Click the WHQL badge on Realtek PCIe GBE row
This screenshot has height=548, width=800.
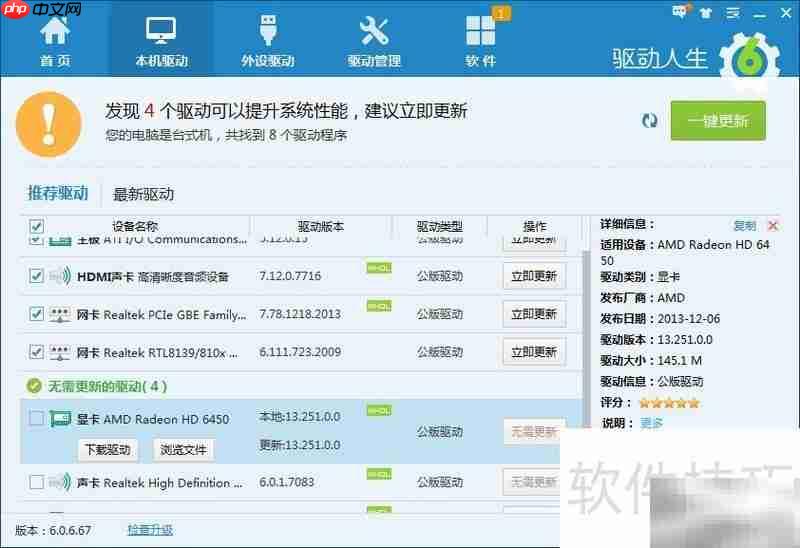pos(379,306)
